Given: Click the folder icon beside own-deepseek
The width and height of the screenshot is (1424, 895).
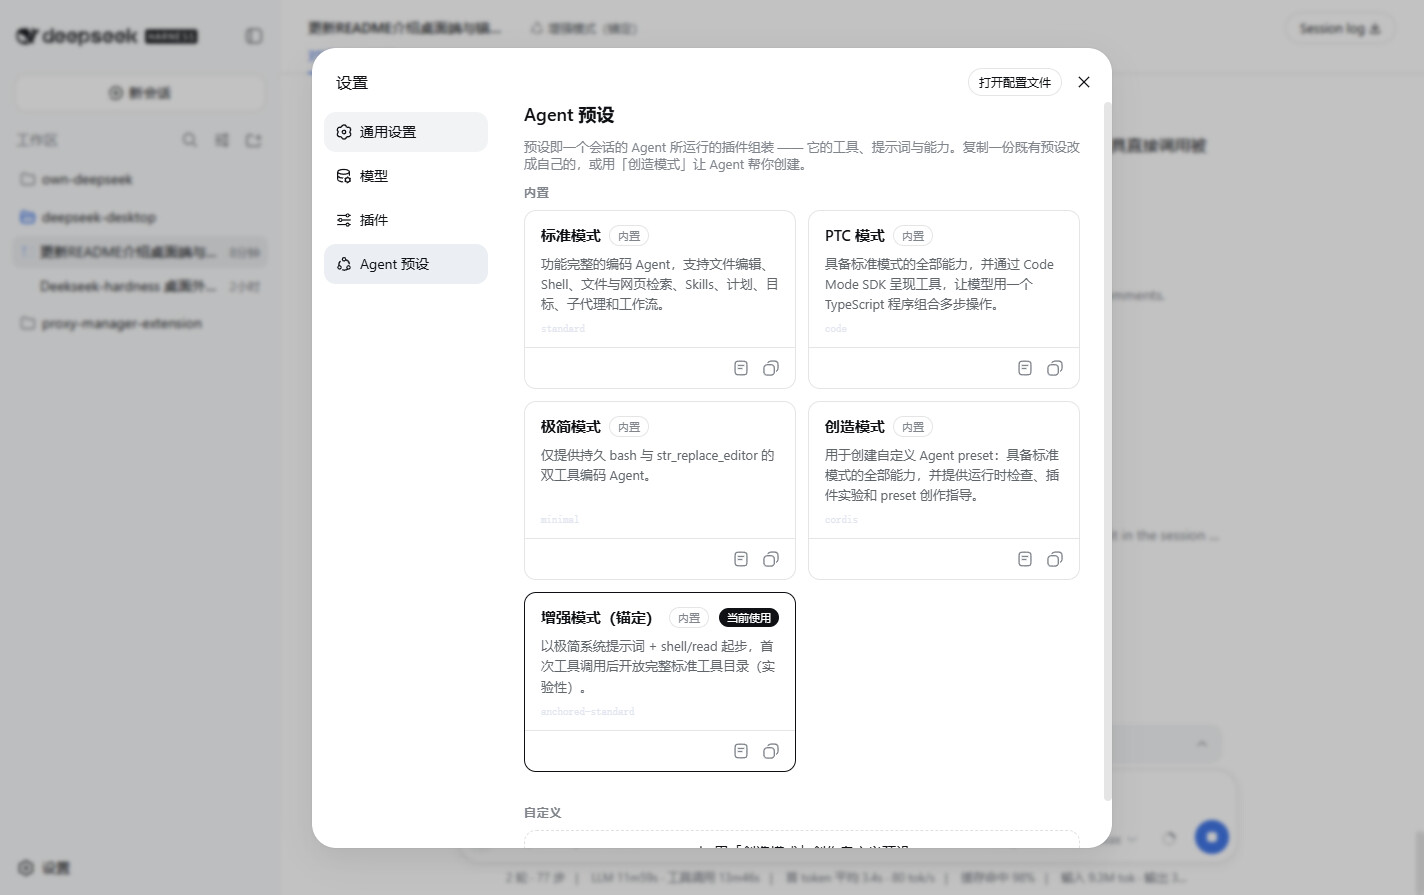Looking at the screenshot, I should tap(28, 179).
